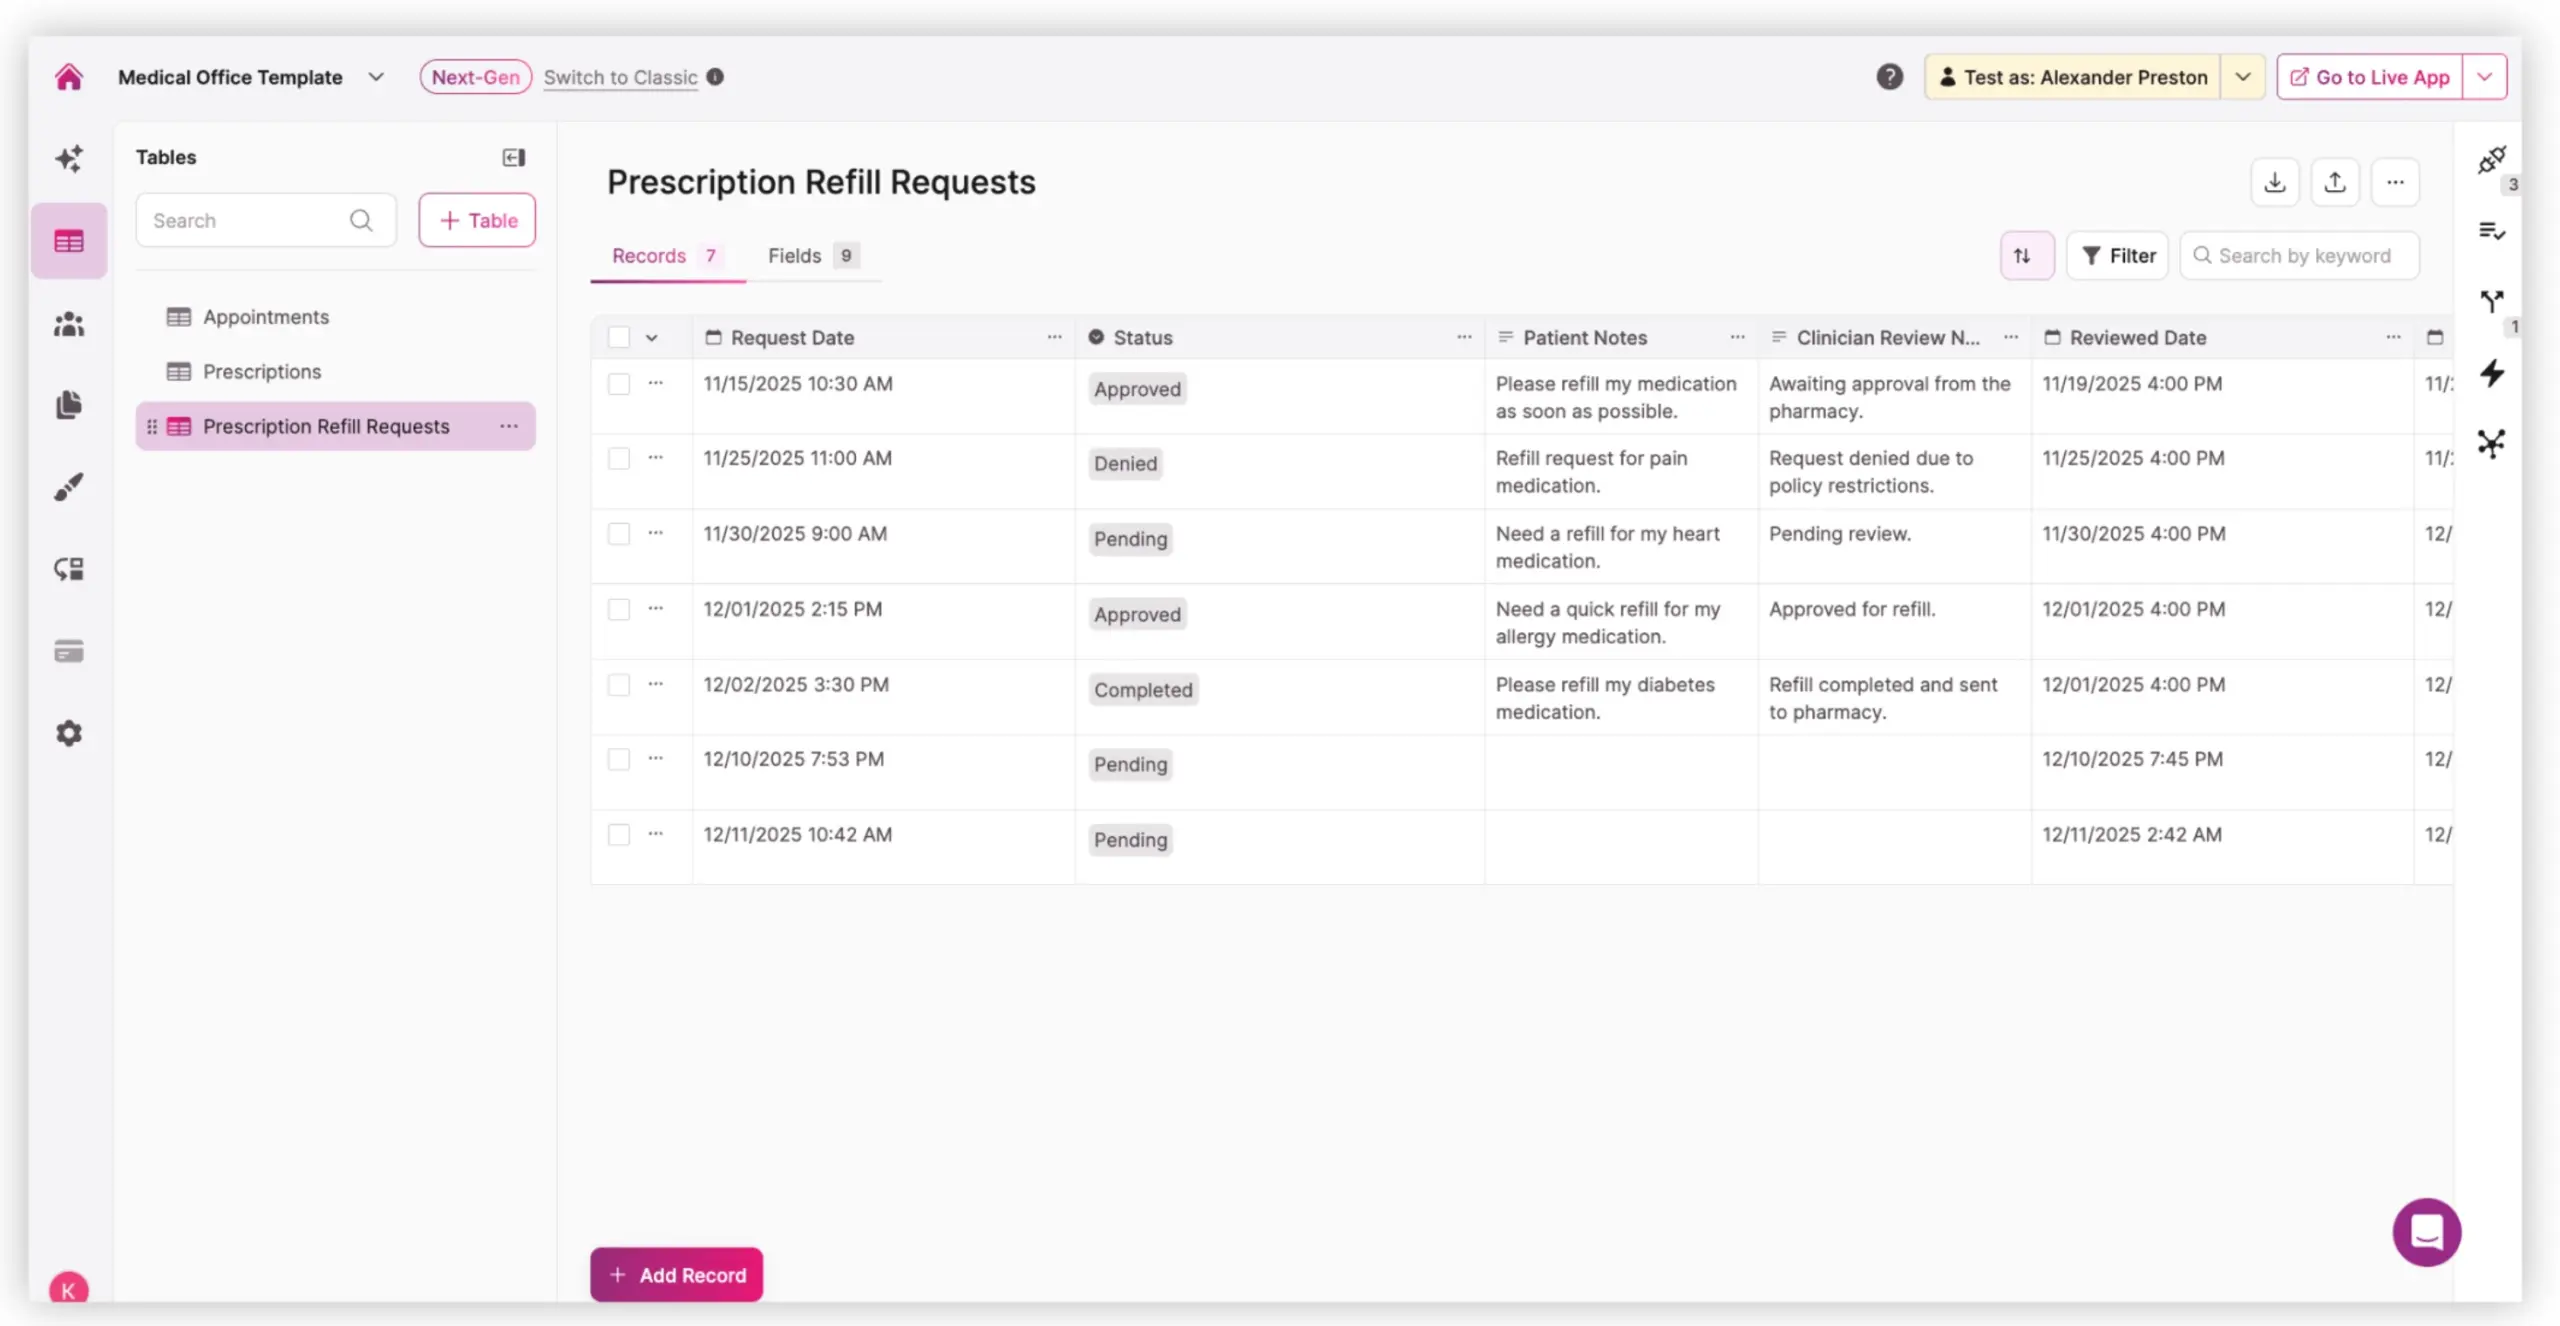
Task: Click the Switch to Classic link
Action: click(620, 77)
